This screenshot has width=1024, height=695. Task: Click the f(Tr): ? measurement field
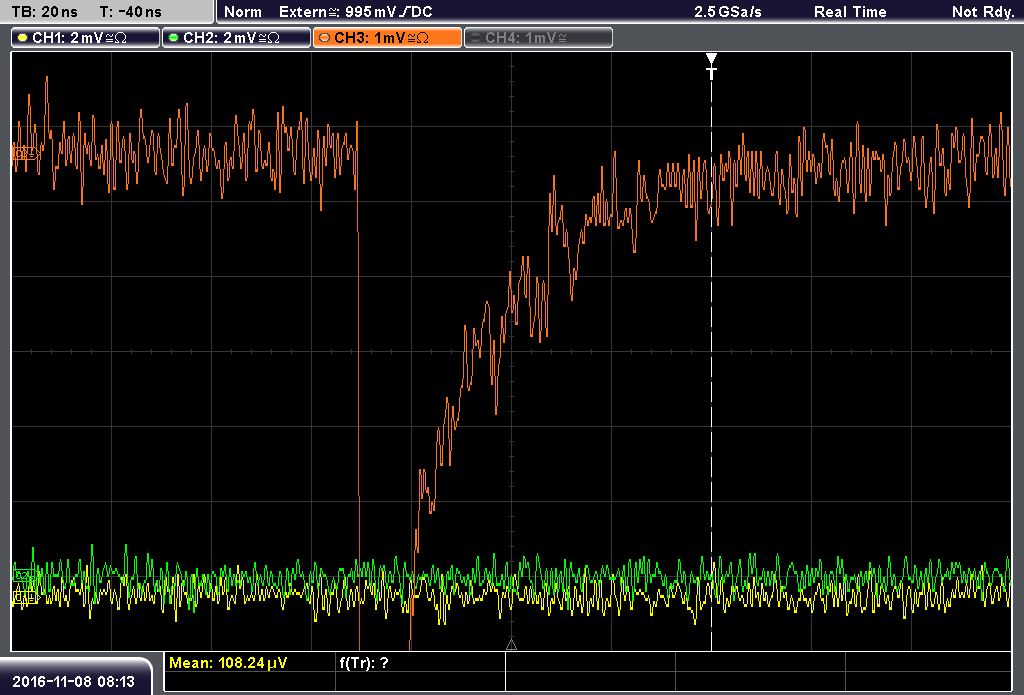364,663
